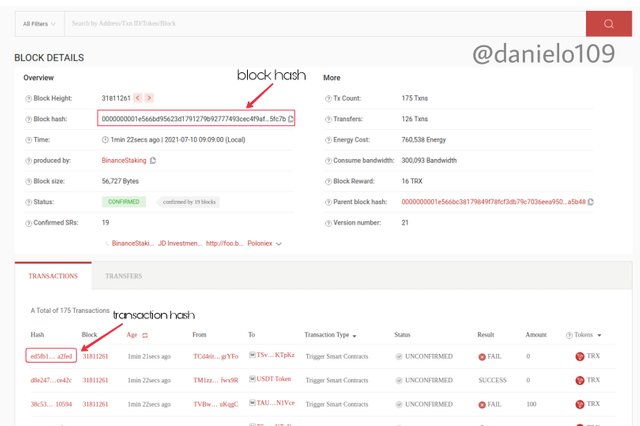Switch to the TRANSFERS tab

coord(124,276)
